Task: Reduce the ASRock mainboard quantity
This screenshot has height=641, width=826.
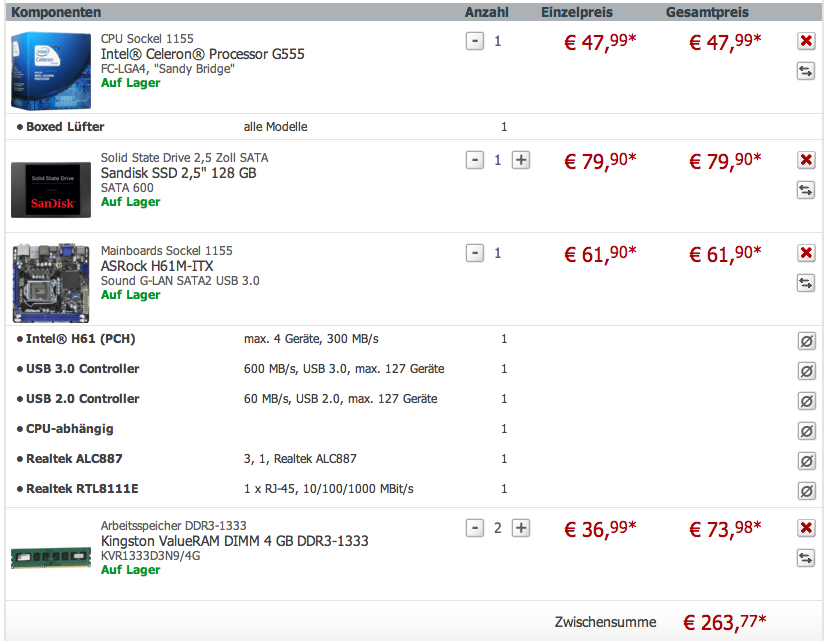Action: click(475, 253)
